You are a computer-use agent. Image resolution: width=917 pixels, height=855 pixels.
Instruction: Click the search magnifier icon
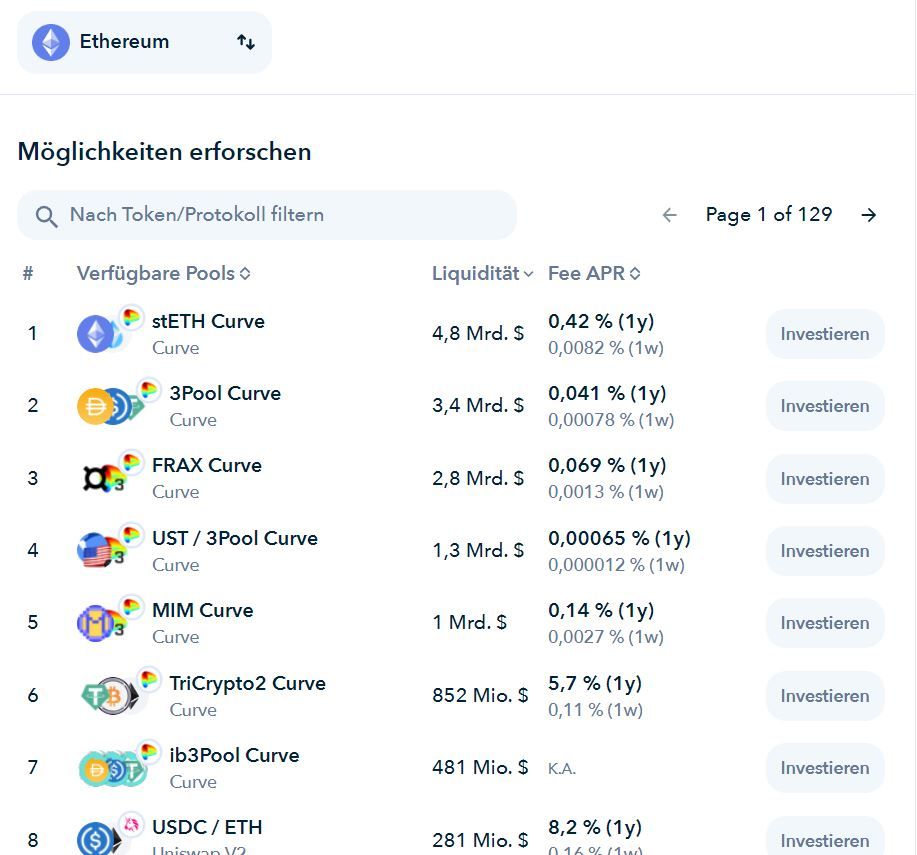click(46, 216)
